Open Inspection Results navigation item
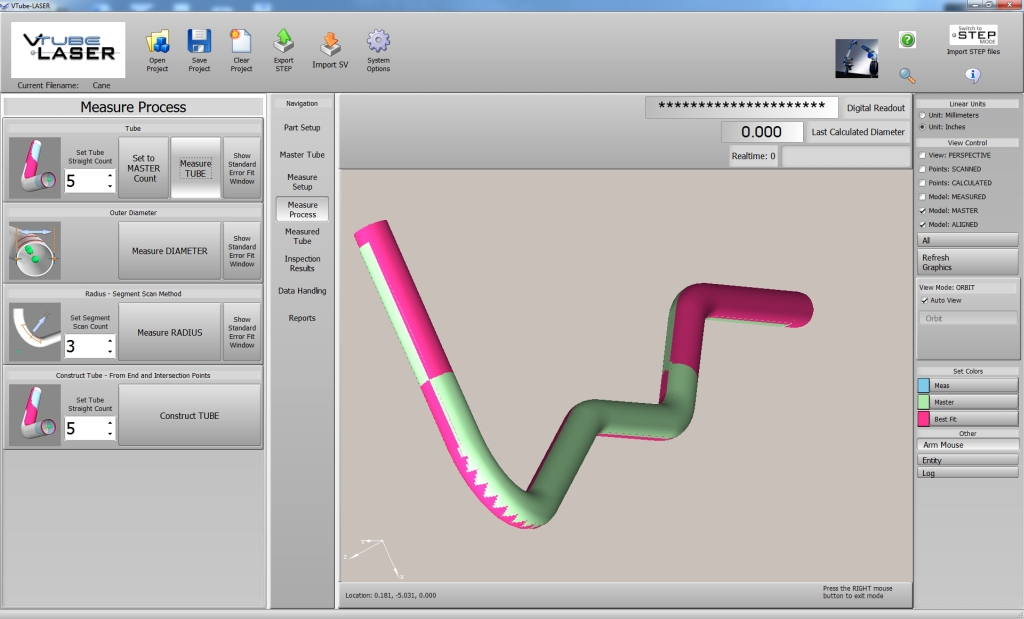The width and height of the screenshot is (1024, 619). click(302, 264)
